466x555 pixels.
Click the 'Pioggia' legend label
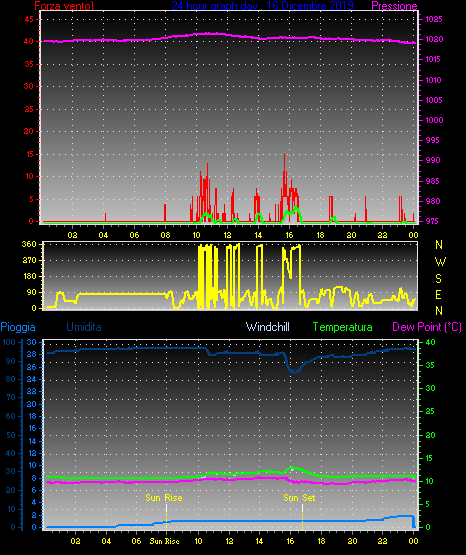point(18,327)
